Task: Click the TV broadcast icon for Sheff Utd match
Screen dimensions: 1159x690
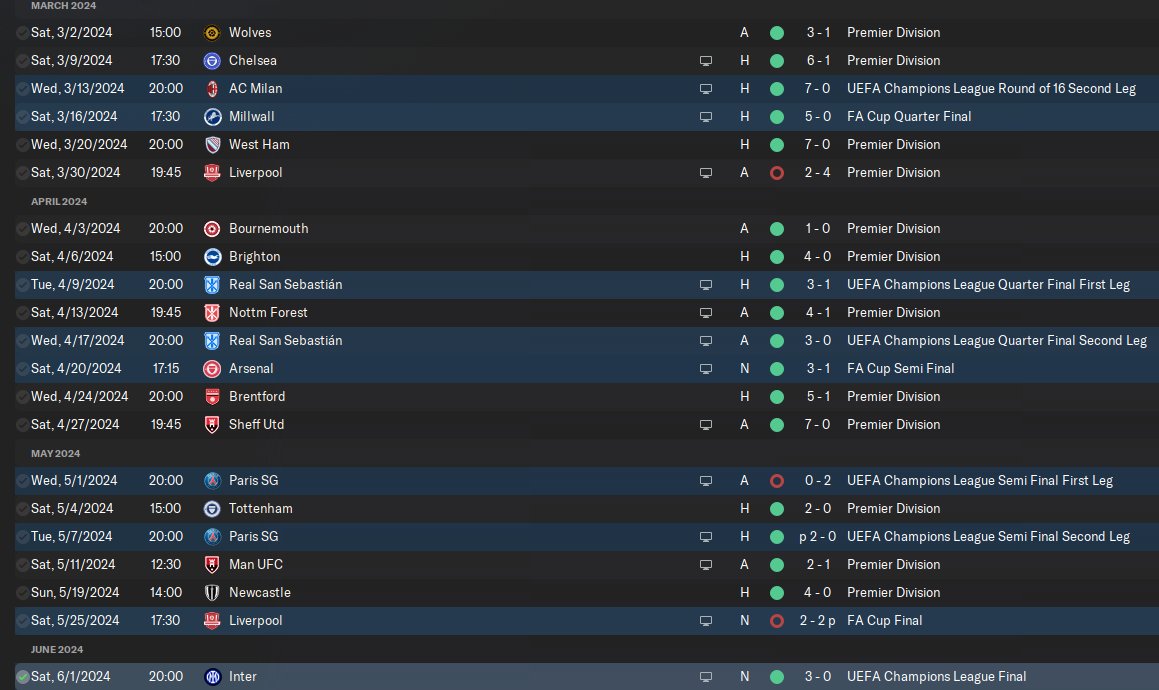Action: tap(706, 425)
